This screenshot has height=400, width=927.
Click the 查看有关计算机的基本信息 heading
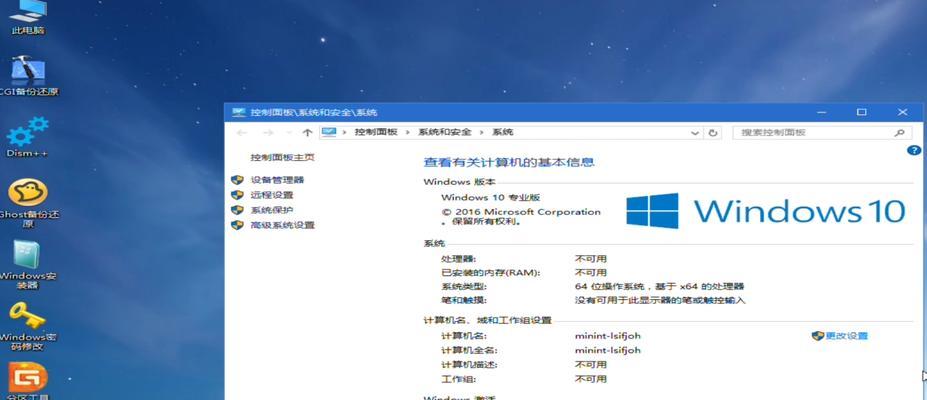tap(509, 162)
